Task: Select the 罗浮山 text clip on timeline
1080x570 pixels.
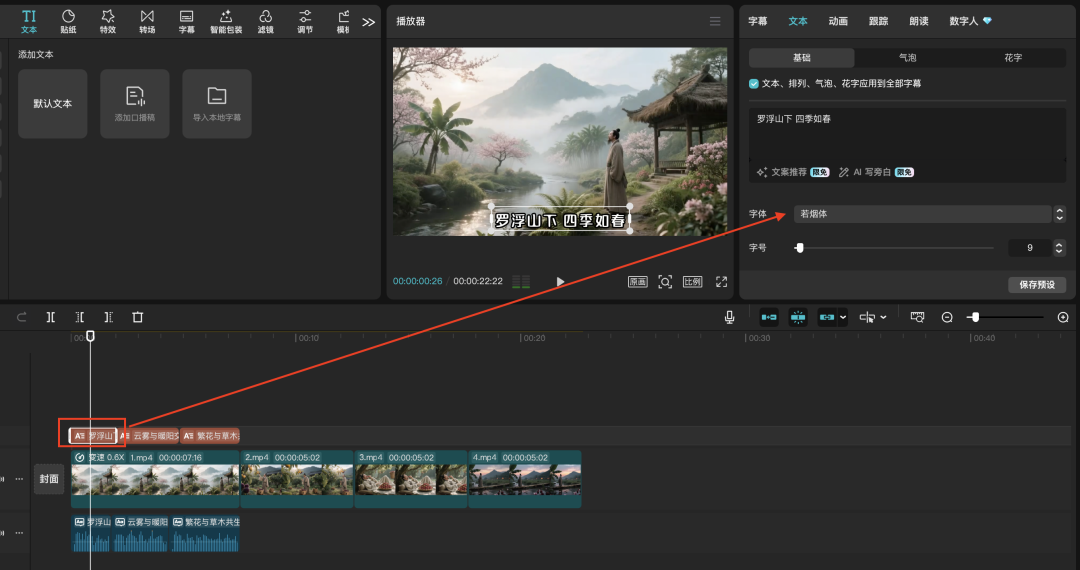Action: tap(93, 436)
